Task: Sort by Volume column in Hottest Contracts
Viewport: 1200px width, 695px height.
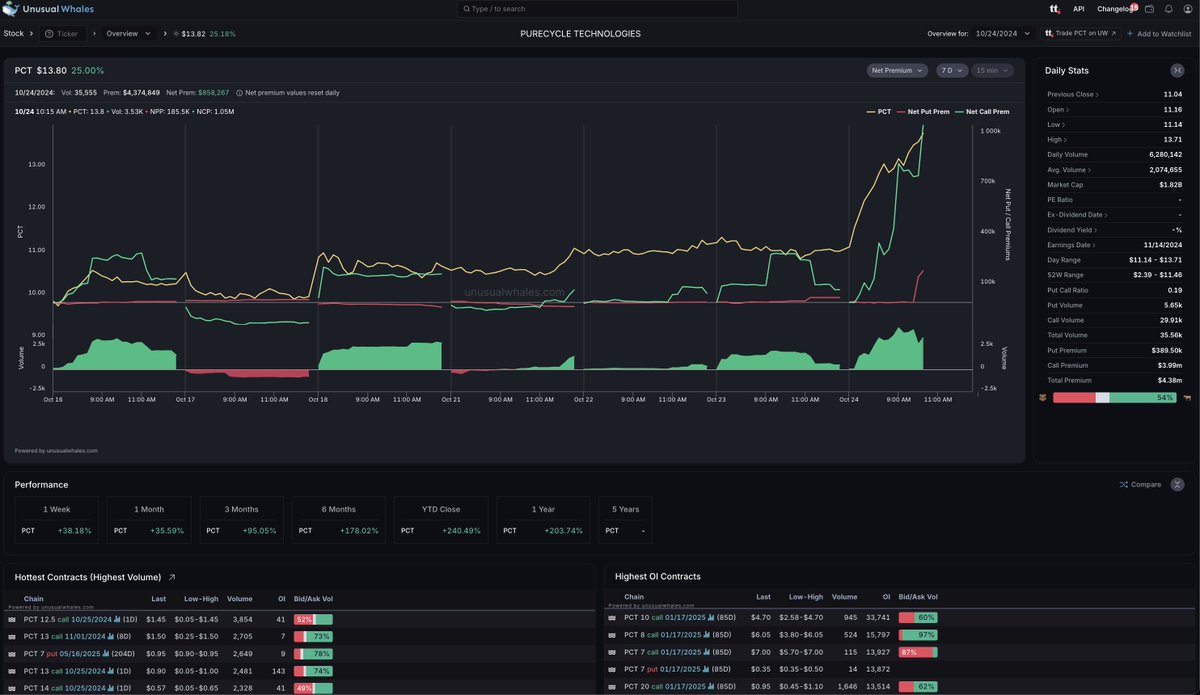Action: coord(239,599)
